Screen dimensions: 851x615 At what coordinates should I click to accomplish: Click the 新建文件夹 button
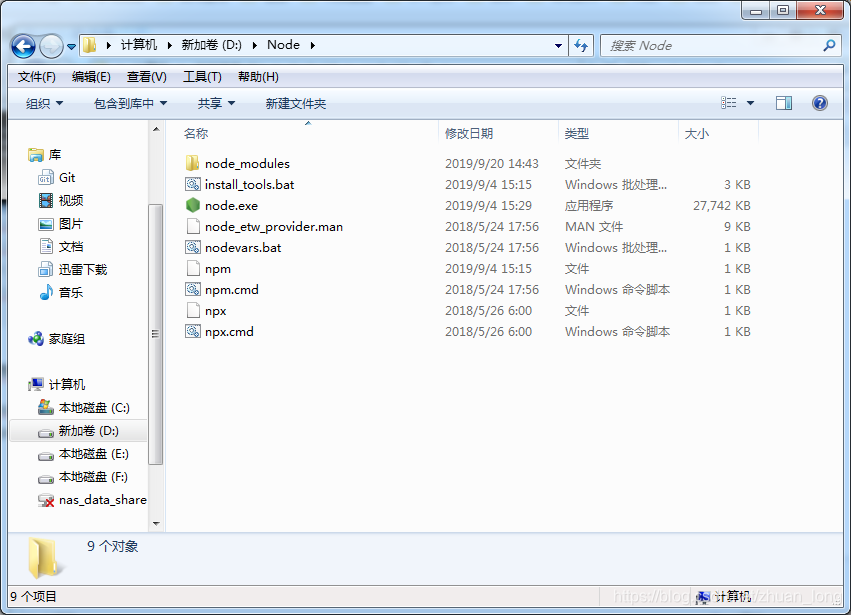[x=296, y=103]
